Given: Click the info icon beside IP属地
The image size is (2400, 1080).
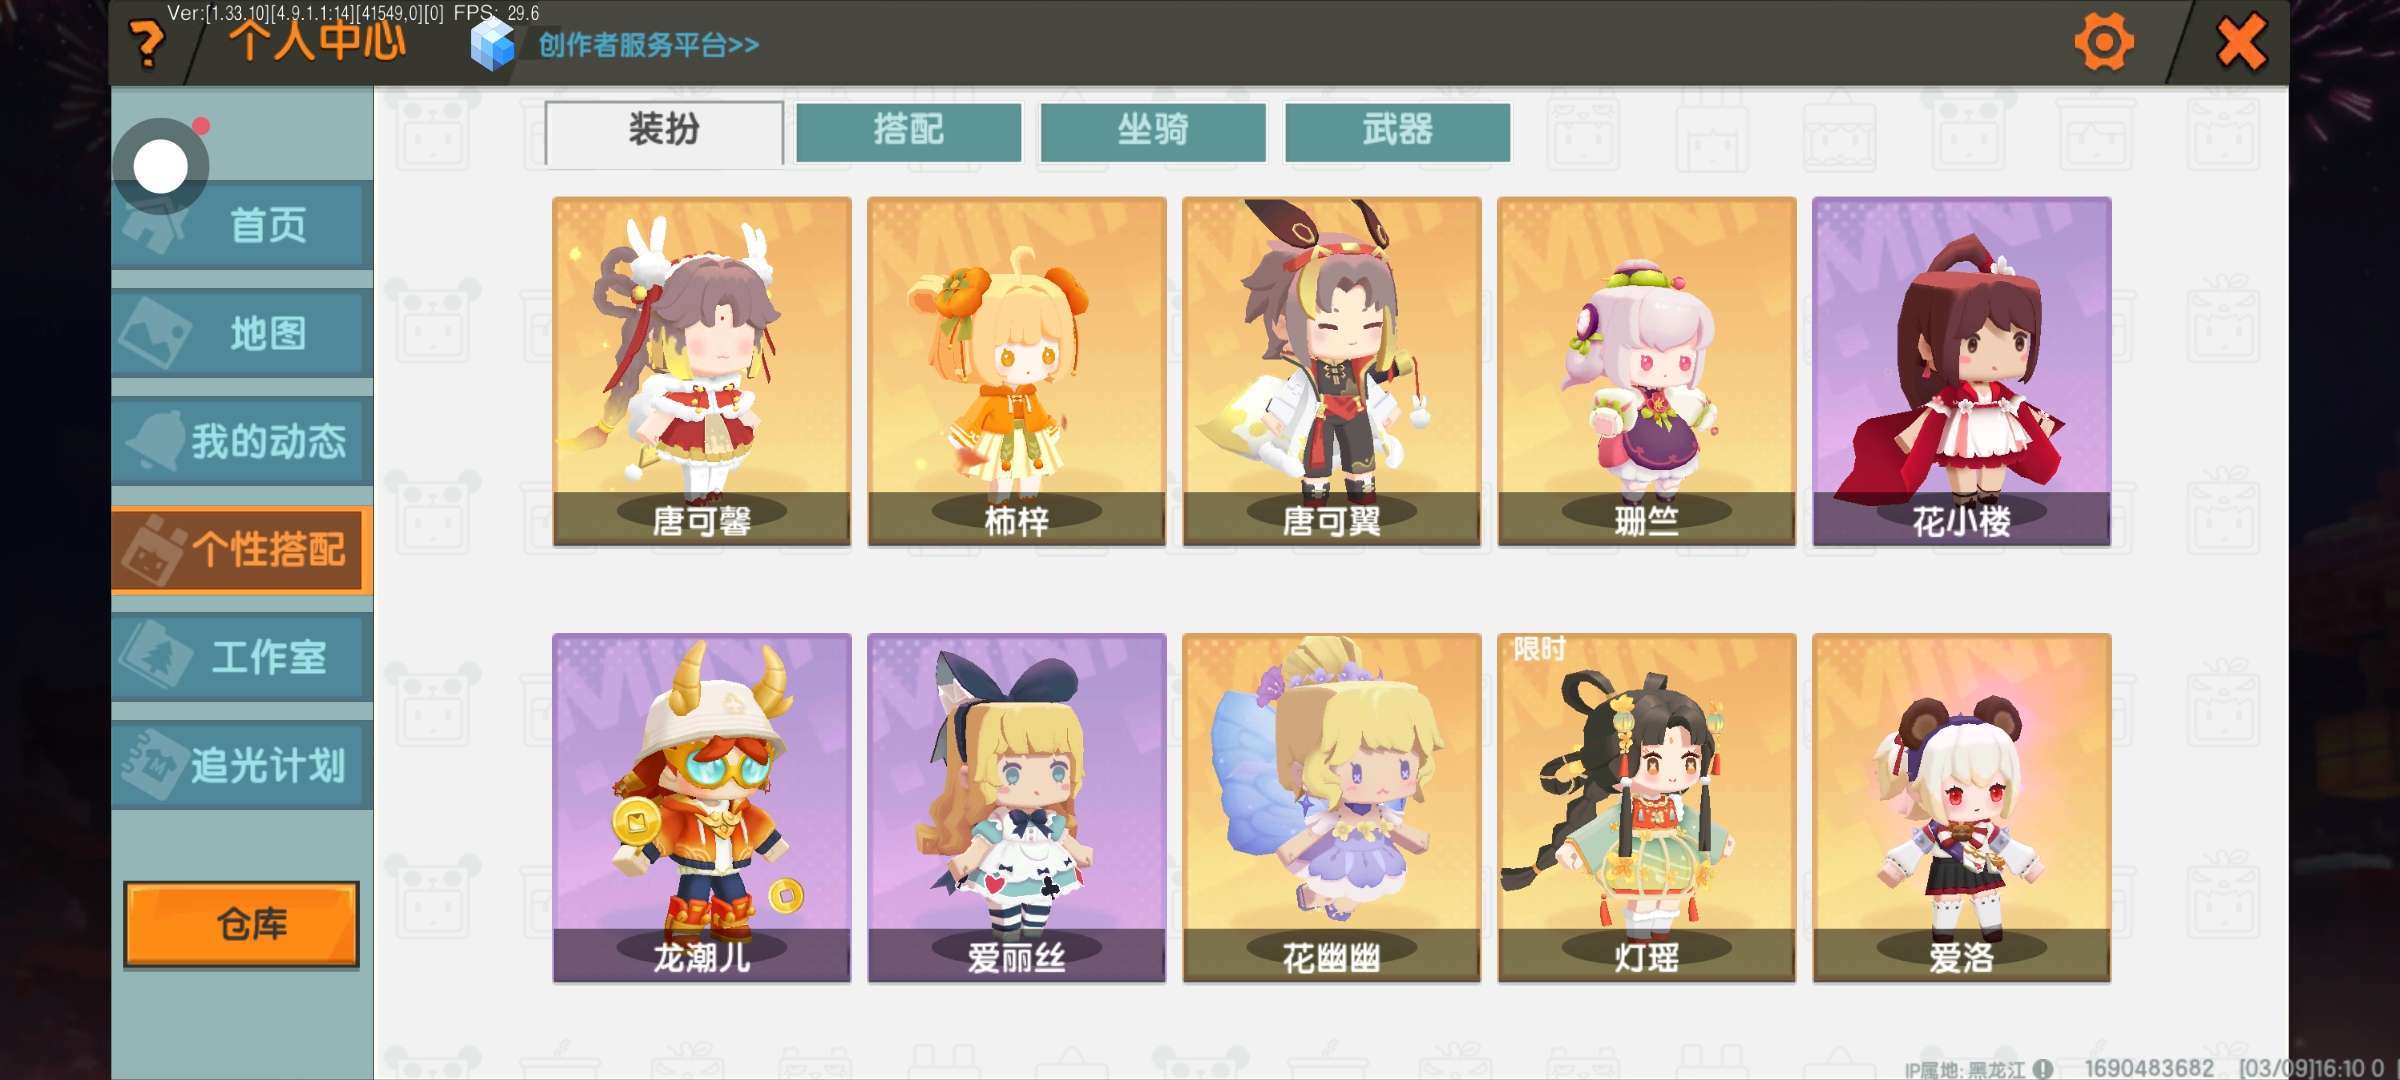Looking at the screenshot, I should coord(2043,1069).
